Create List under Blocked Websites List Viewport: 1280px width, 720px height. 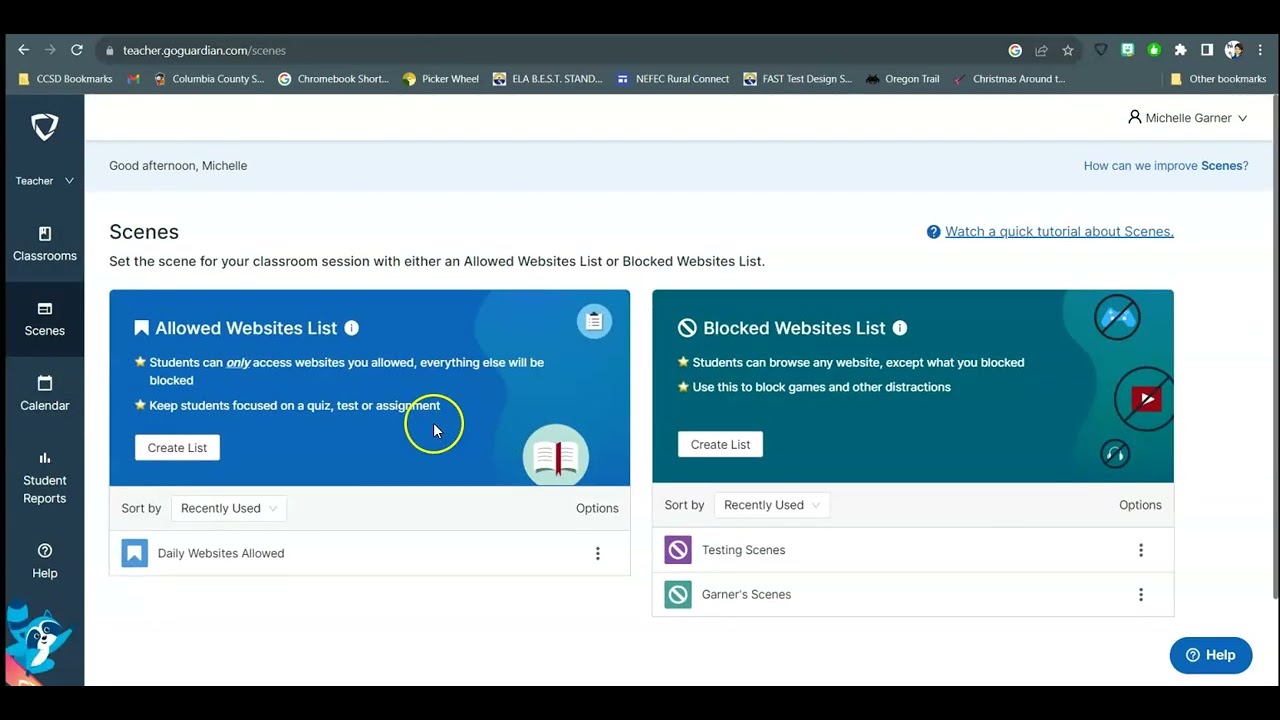click(x=720, y=445)
